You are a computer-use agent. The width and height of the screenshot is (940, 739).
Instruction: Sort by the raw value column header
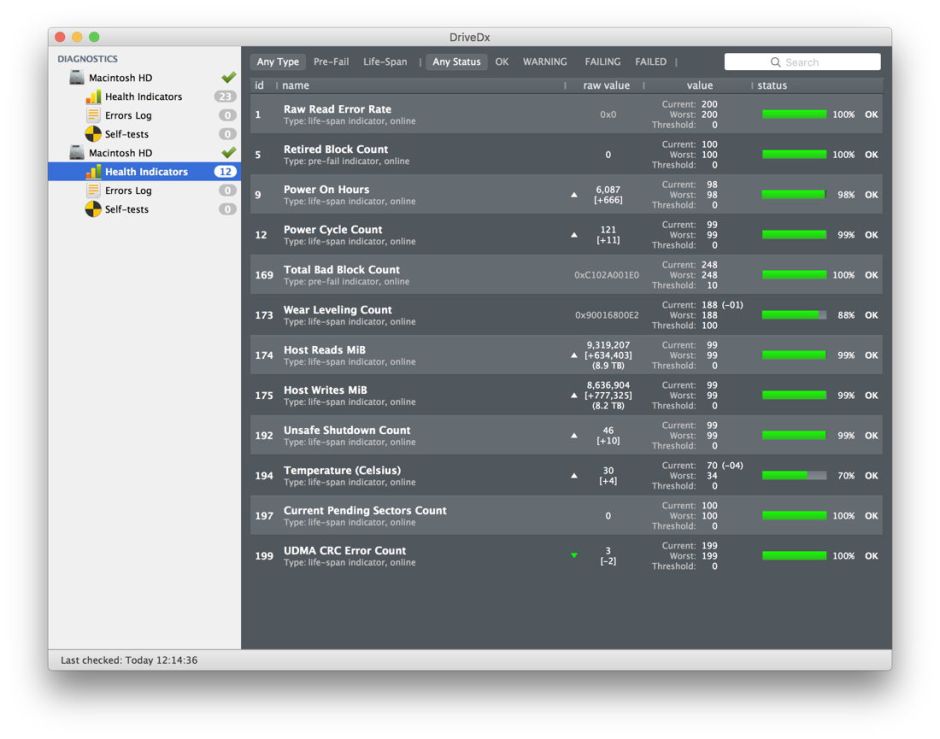click(x=606, y=86)
